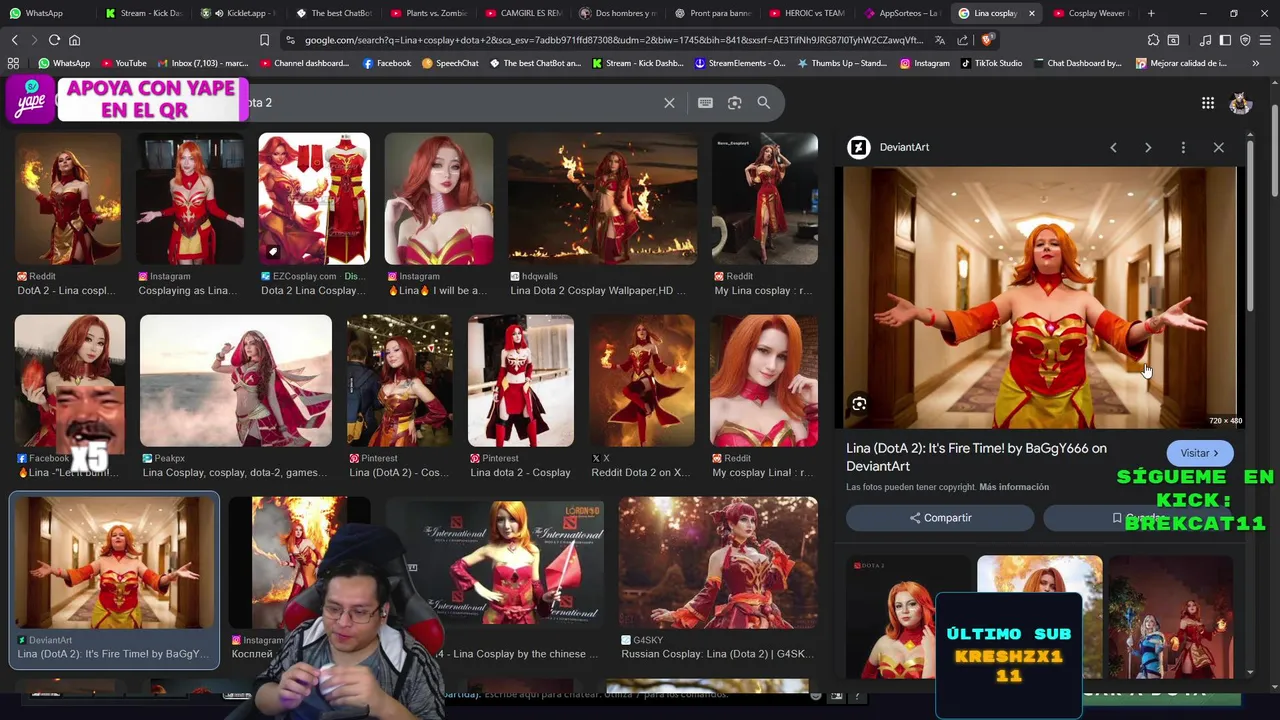Open 'It's Fire Time!' preview title link
1280x720 pixels.
(976, 457)
